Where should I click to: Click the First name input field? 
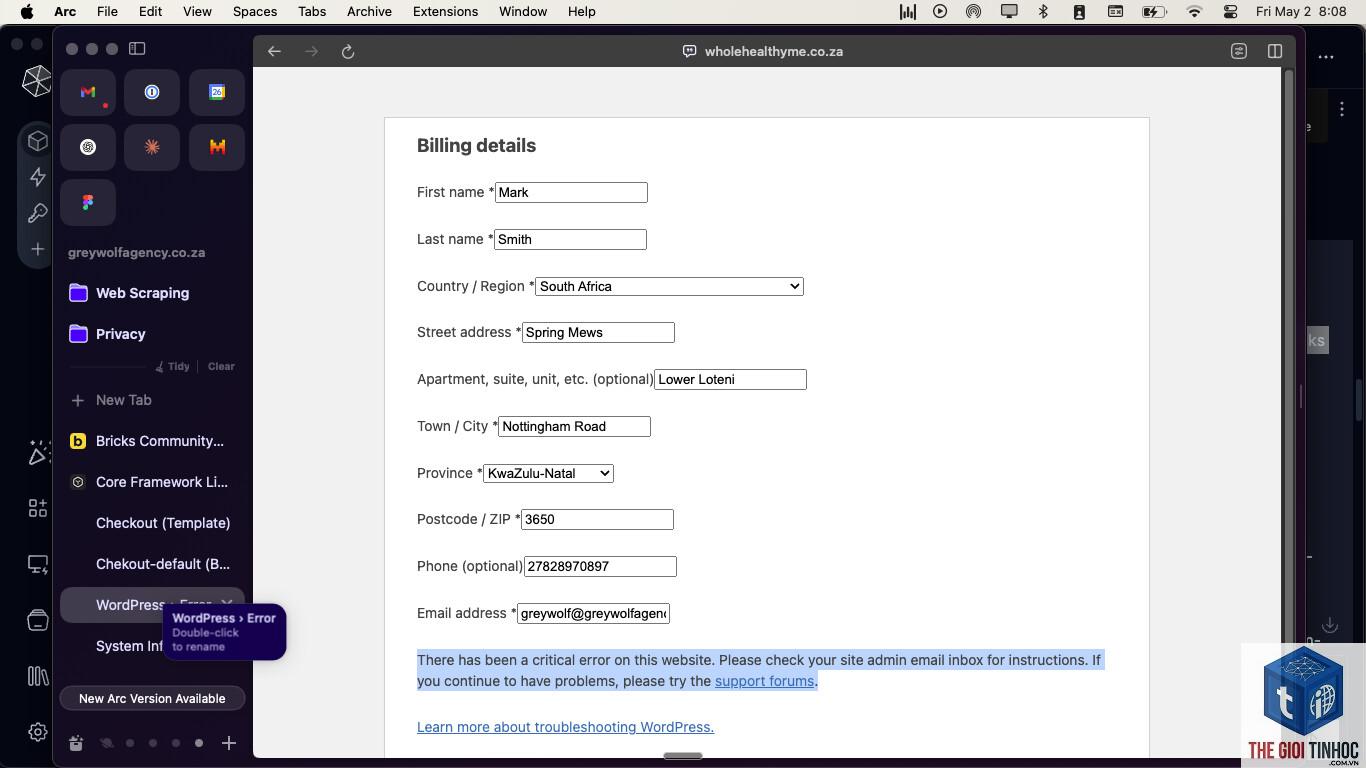tap(571, 192)
